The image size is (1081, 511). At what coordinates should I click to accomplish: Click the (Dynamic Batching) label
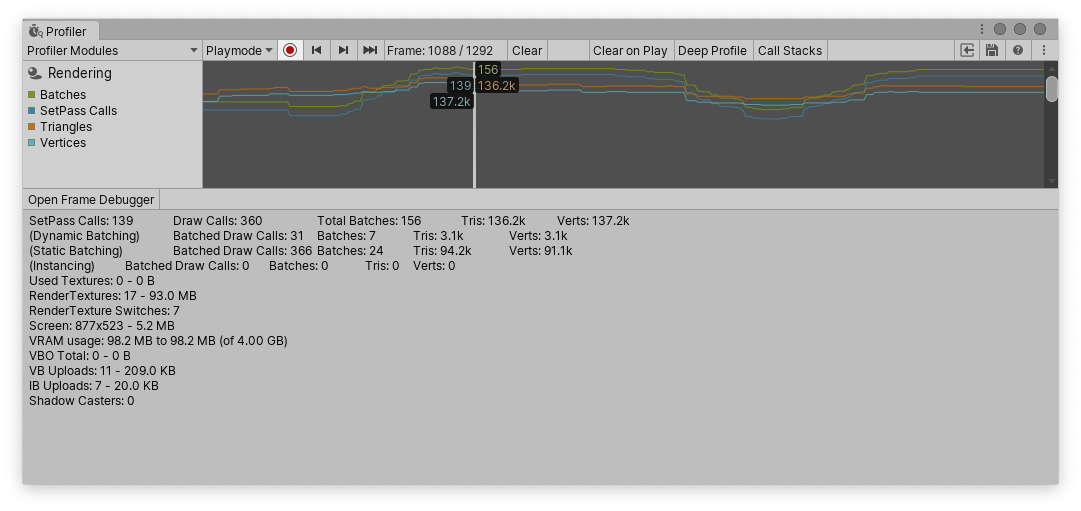pyautogui.click(x=84, y=236)
